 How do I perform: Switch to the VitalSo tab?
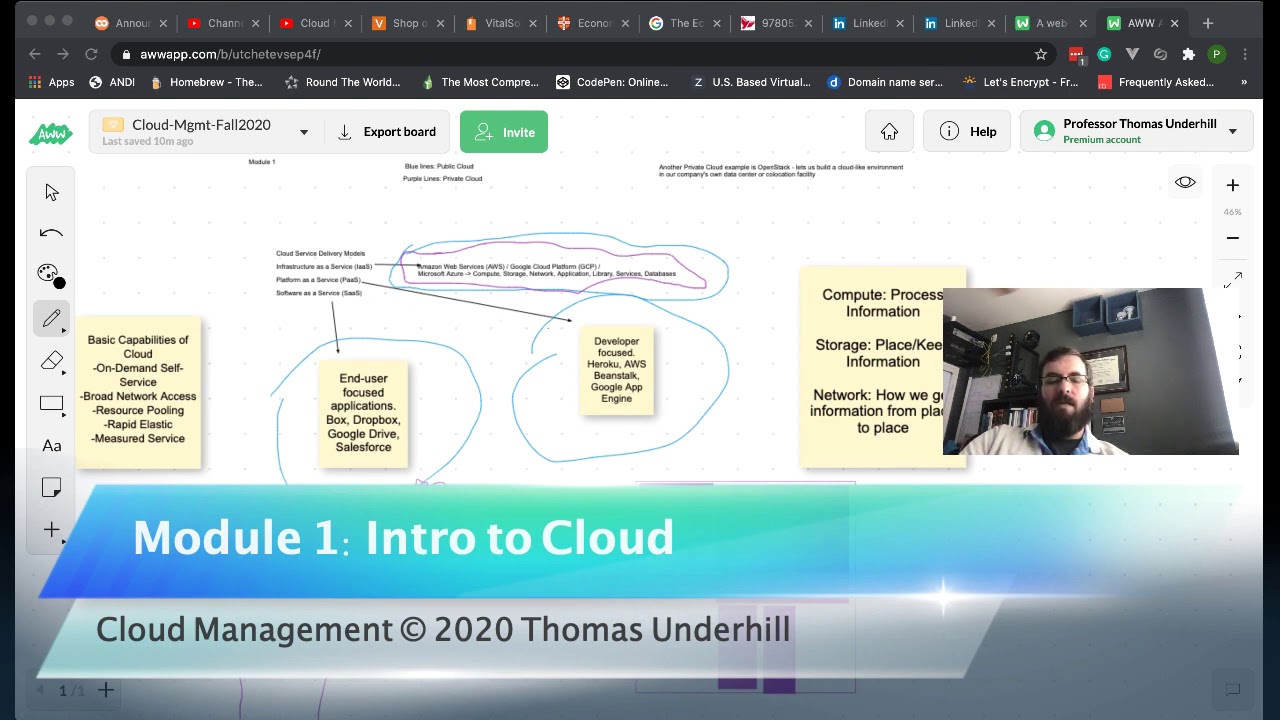coord(498,23)
